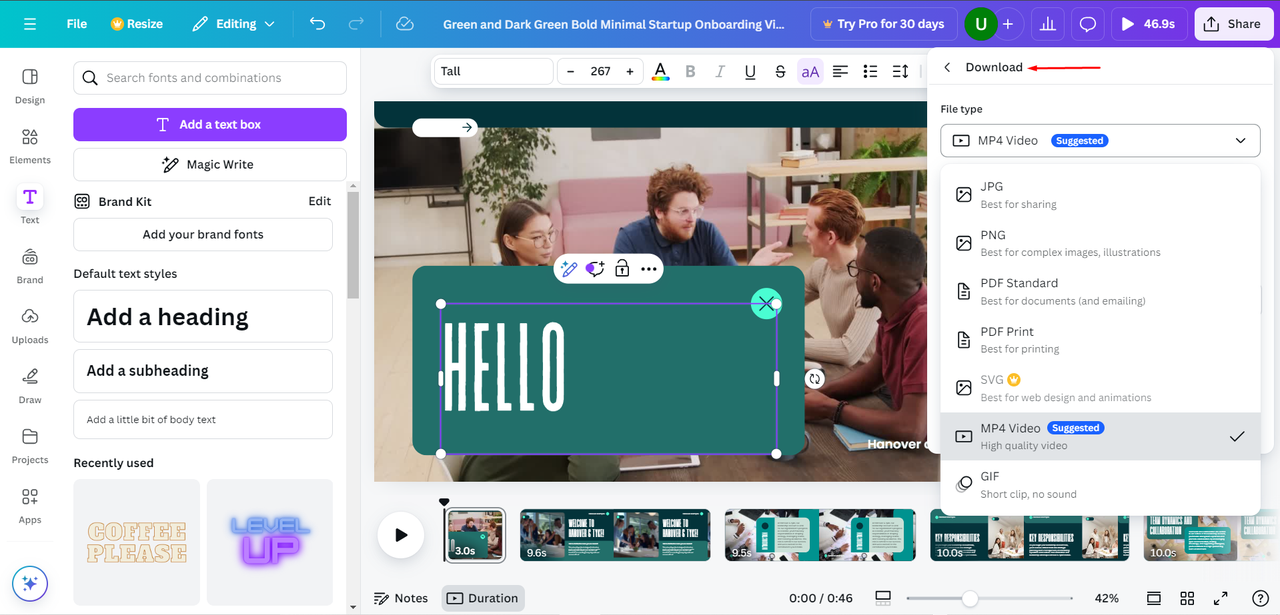
Task: Select PDF Standard file type
Action: click(1100, 291)
